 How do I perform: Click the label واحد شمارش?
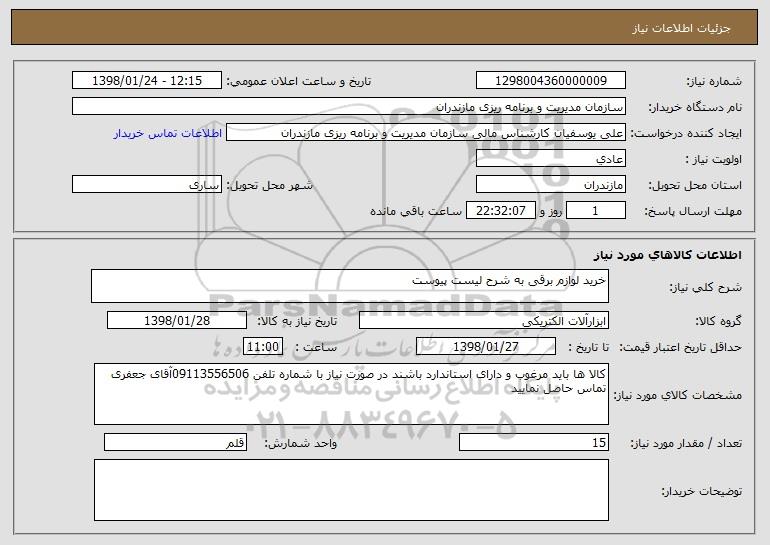pyautogui.click(x=301, y=444)
